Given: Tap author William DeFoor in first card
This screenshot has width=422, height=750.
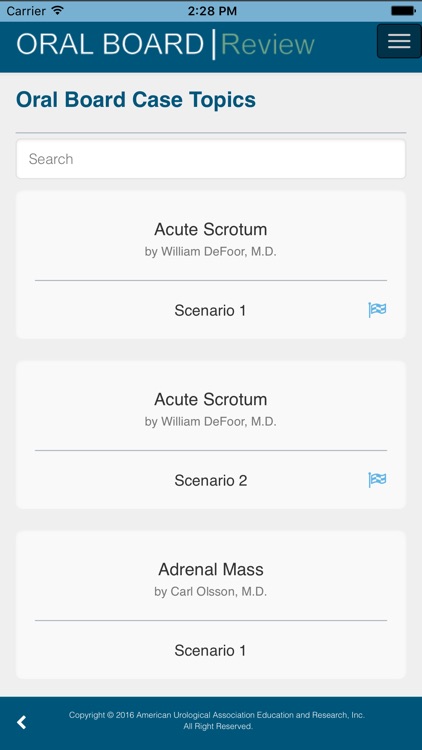Looking at the screenshot, I should pyautogui.click(x=211, y=252).
